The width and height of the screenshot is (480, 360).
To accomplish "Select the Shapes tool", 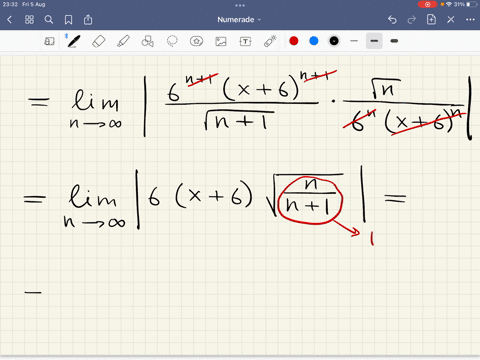I will tap(147, 41).
